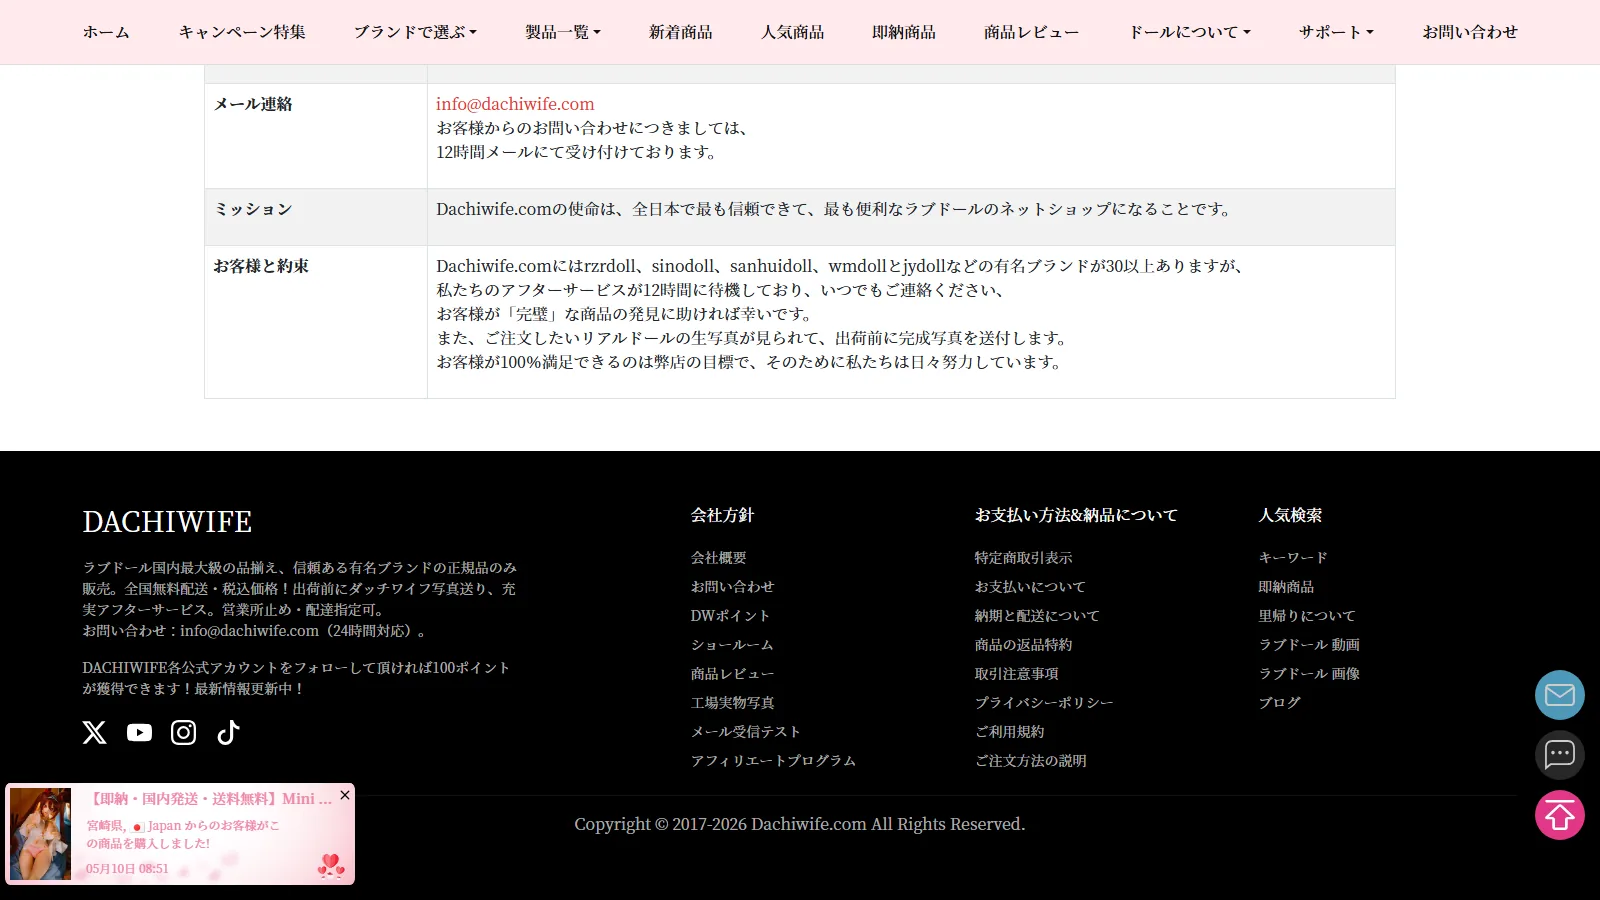Click the お客様と約束 table row label
This screenshot has height=900, width=1600.
tap(261, 266)
